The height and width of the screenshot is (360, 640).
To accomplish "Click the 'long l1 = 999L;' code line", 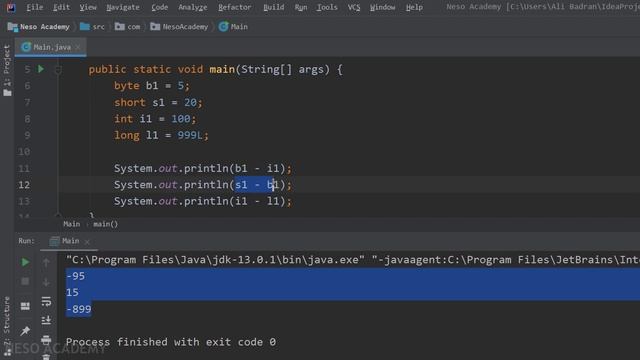I will 161,135.
